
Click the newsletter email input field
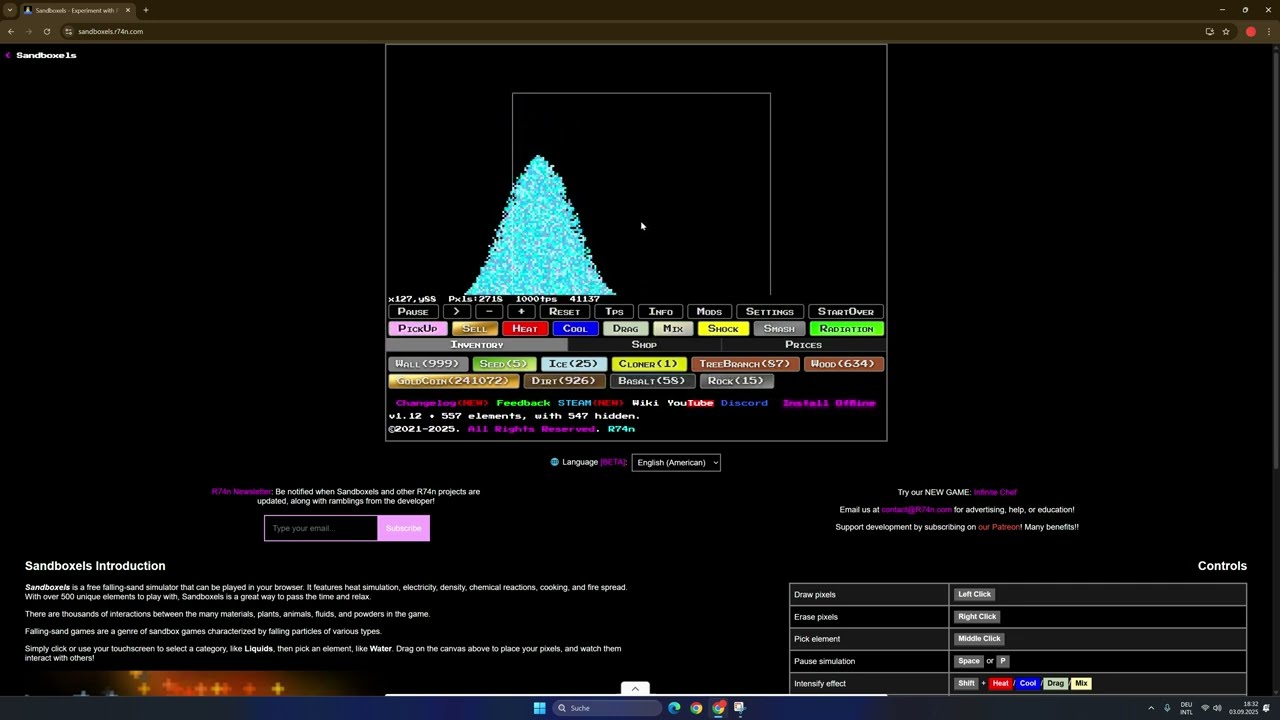[321, 528]
